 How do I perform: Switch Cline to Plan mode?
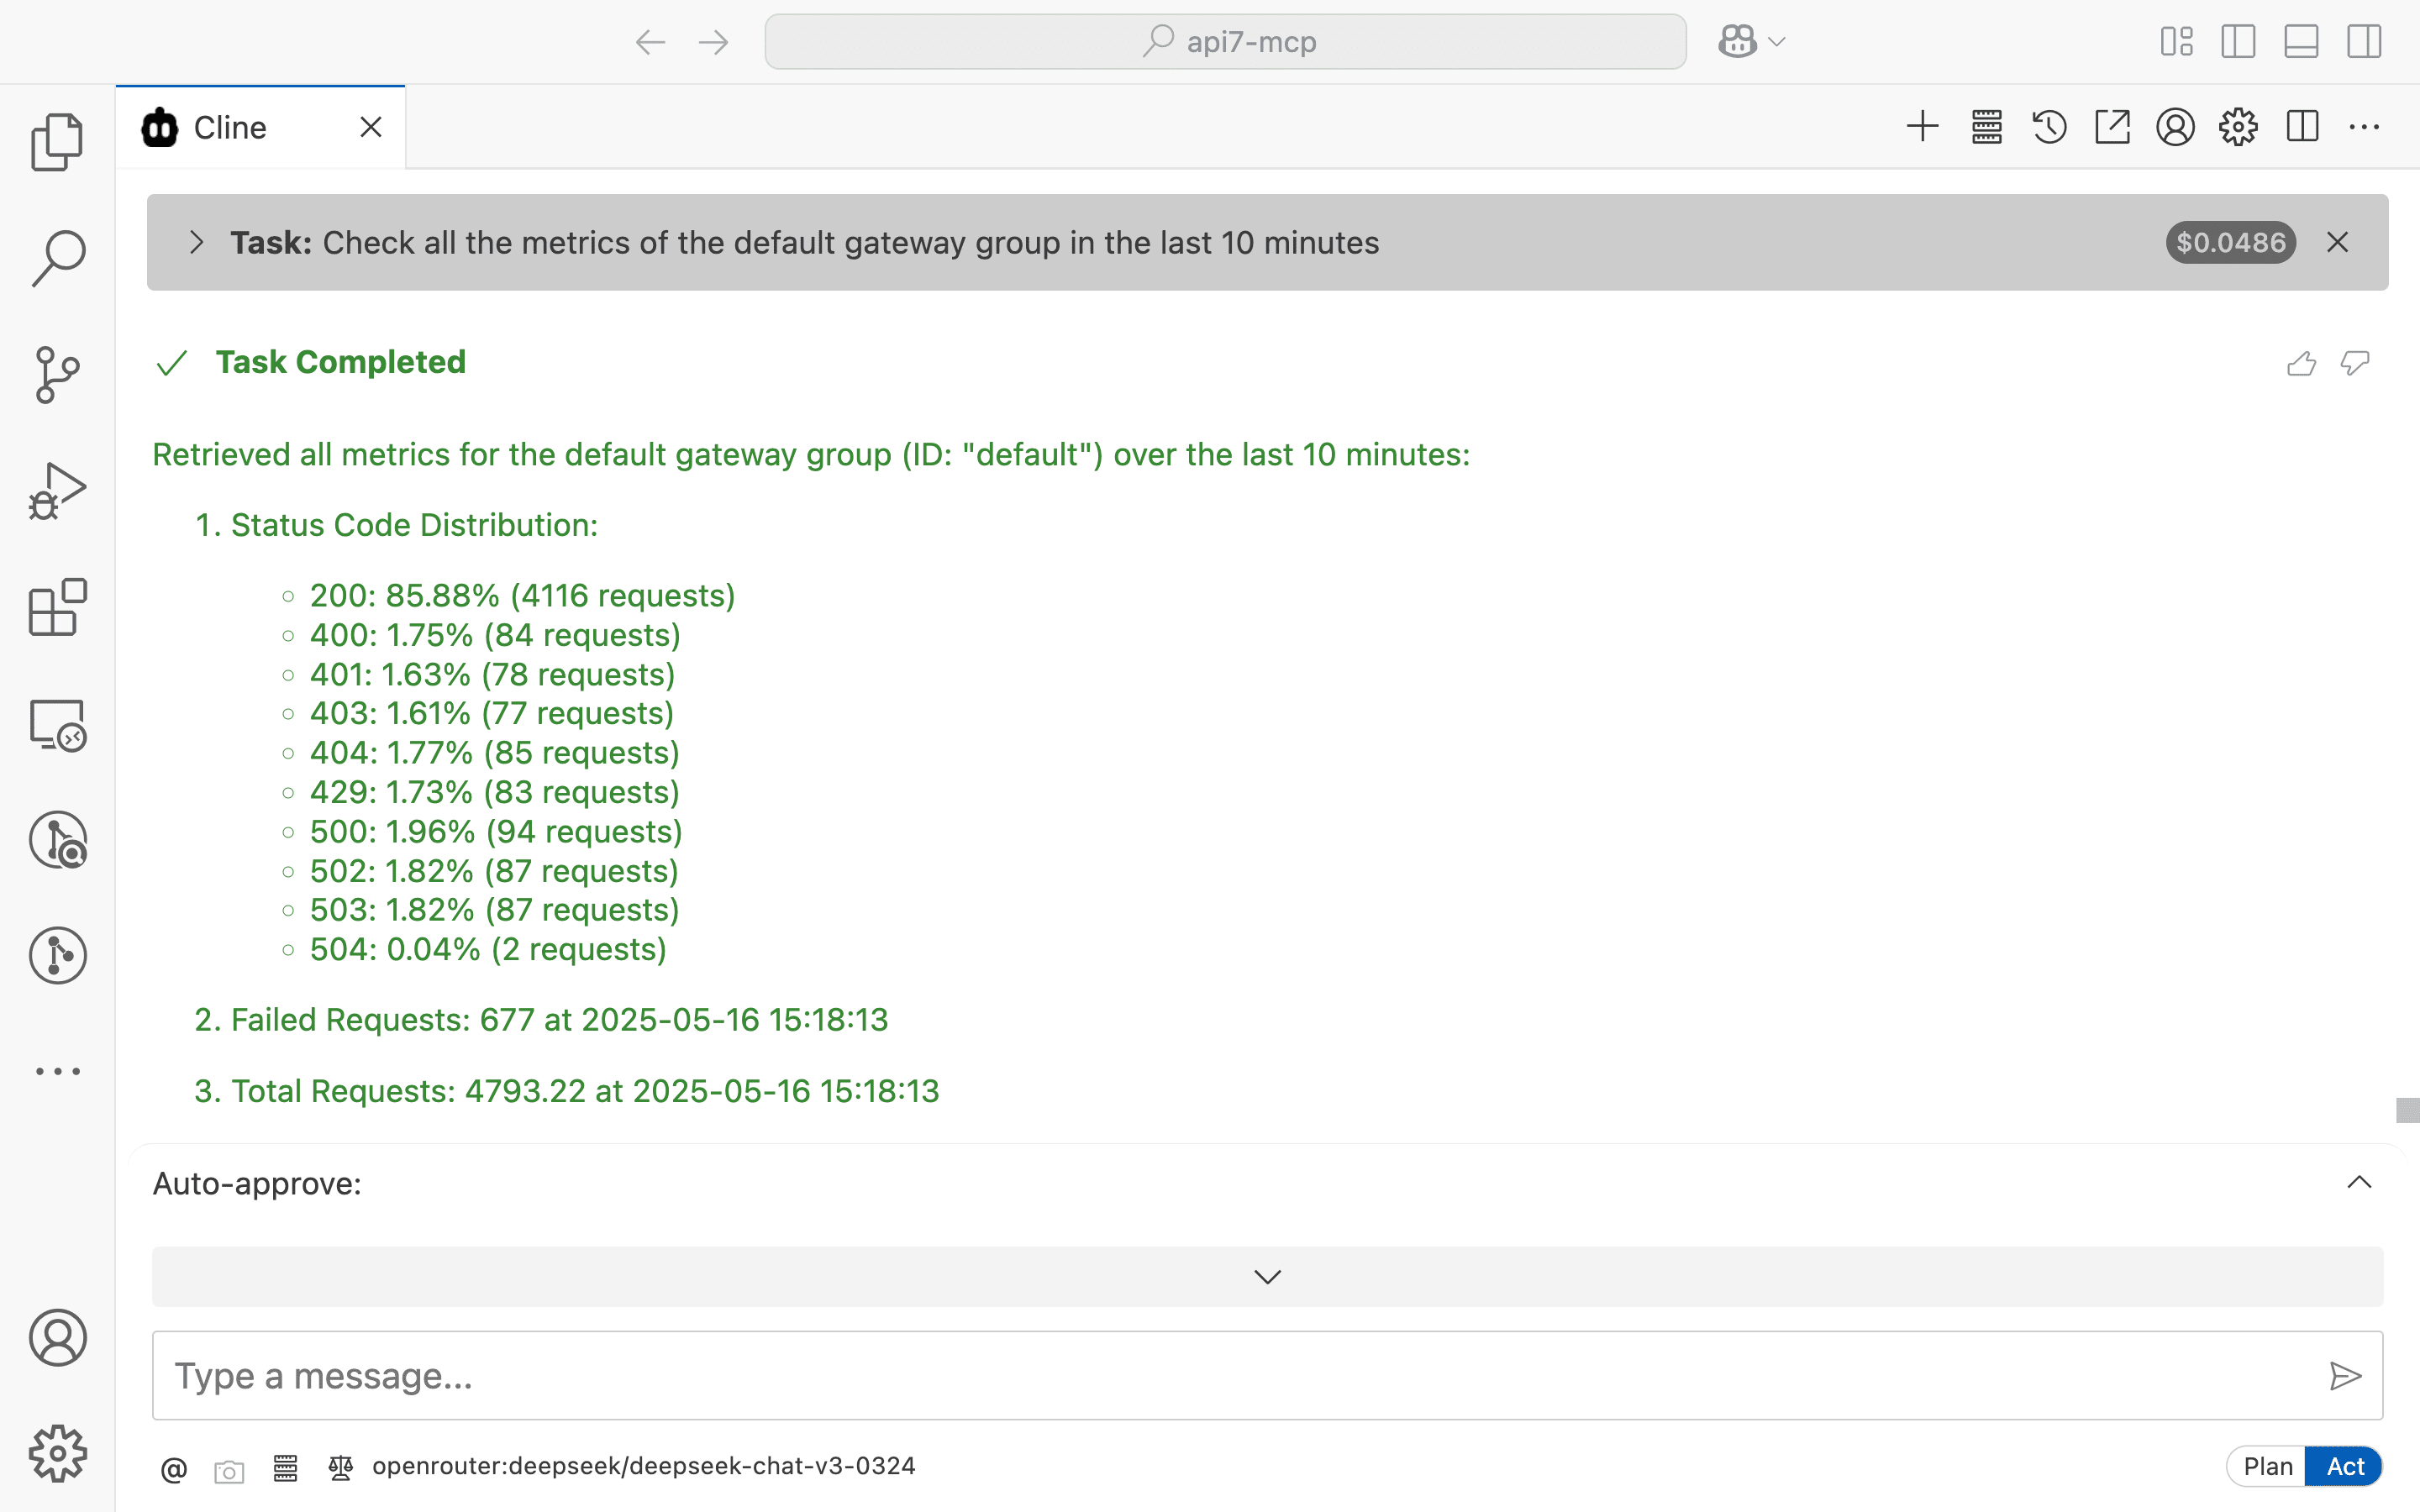point(2267,1466)
